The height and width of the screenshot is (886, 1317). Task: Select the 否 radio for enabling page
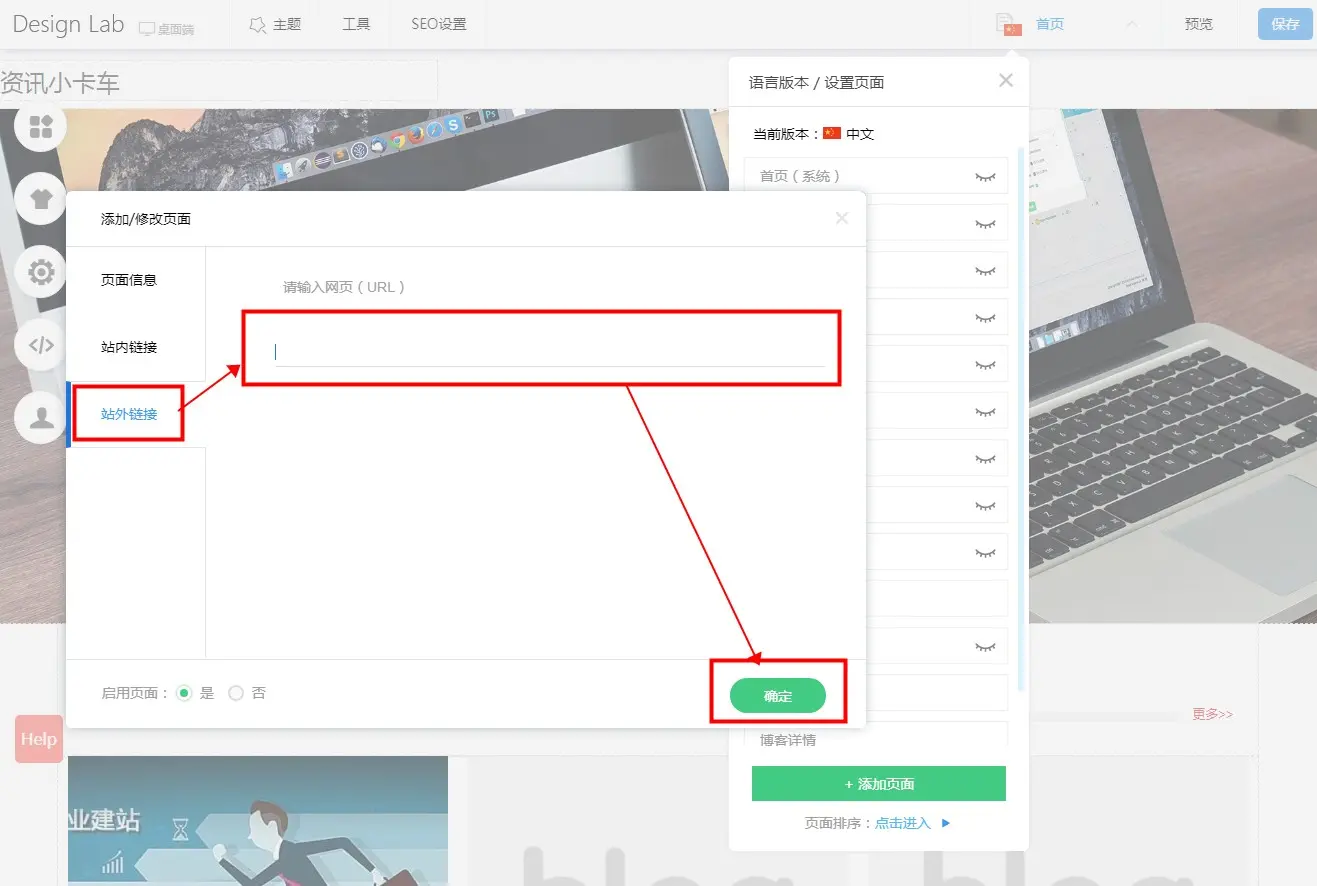tap(236, 693)
